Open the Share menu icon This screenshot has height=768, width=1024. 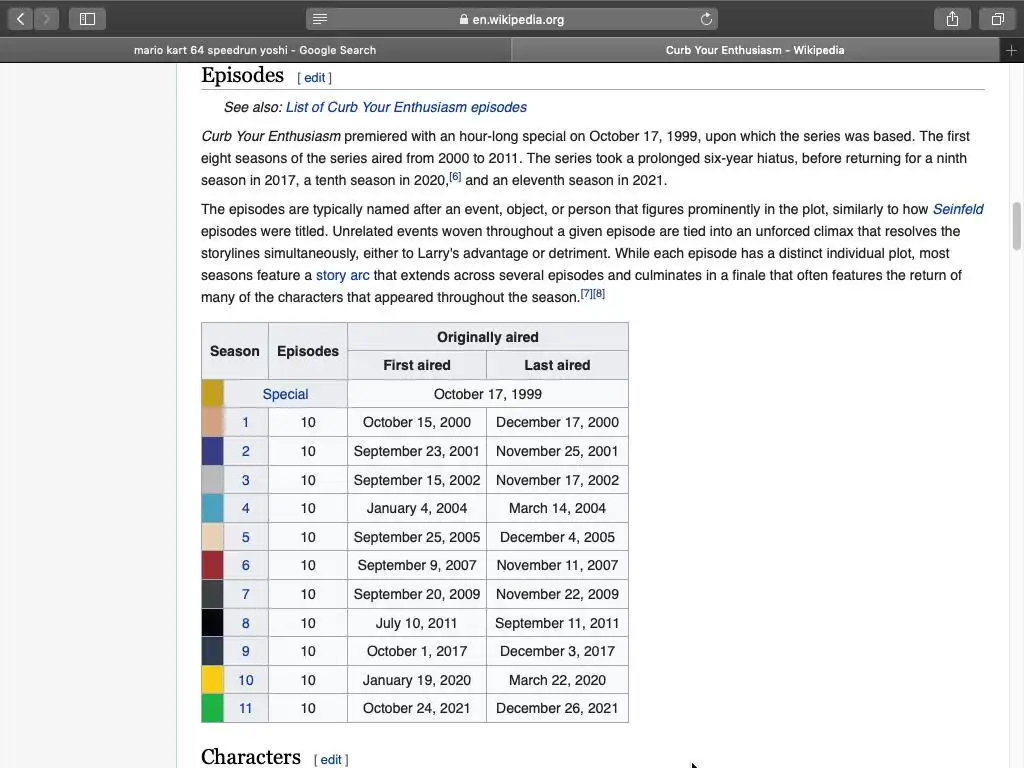tap(952, 19)
